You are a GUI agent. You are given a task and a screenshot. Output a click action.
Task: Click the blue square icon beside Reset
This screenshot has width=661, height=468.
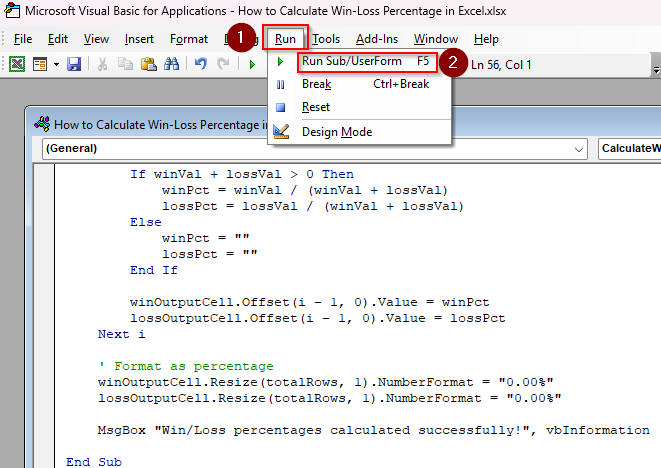point(280,108)
